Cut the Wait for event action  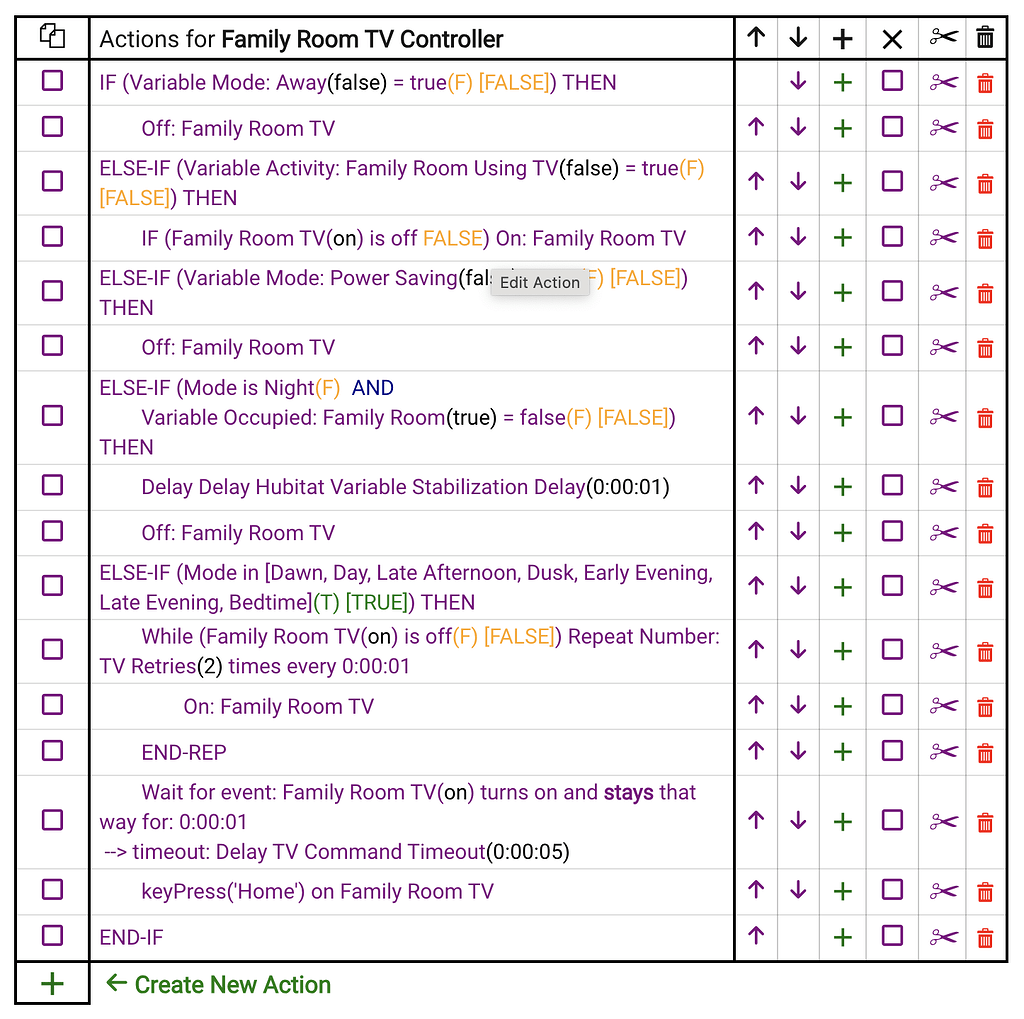pos(943,822)
